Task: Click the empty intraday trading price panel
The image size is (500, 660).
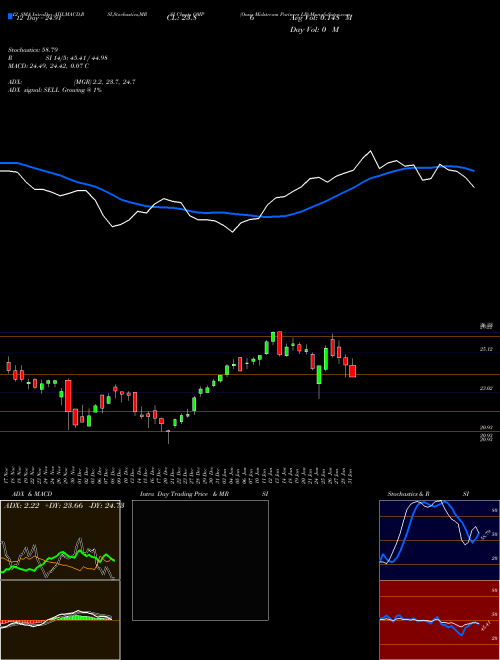Action: coord(200,560)
